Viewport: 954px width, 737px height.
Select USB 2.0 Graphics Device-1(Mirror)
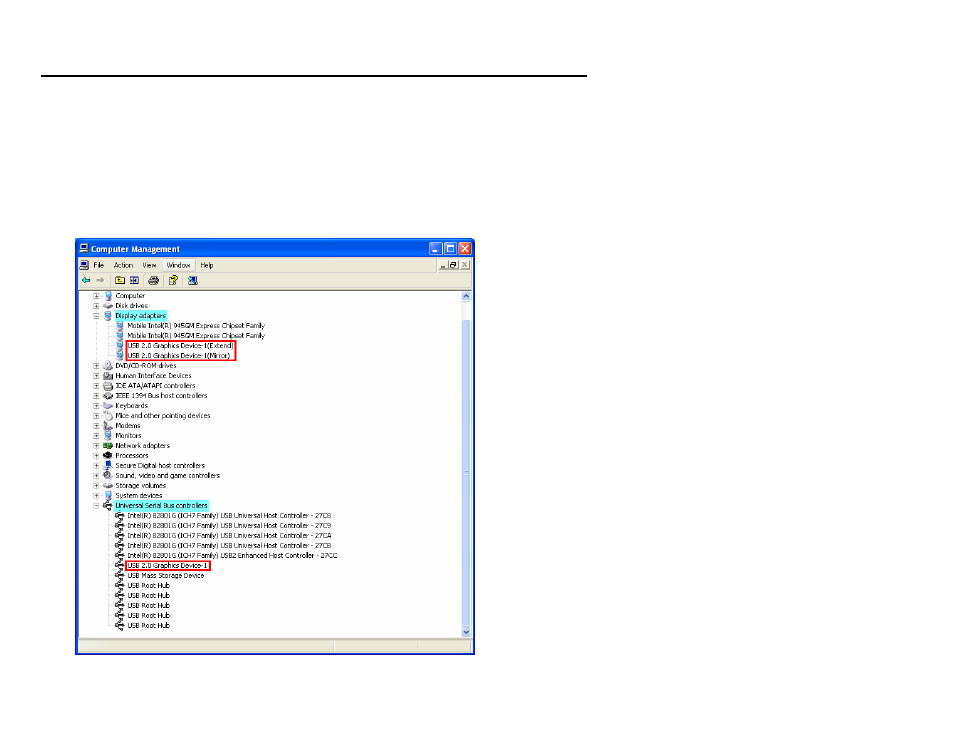point(179,355)
